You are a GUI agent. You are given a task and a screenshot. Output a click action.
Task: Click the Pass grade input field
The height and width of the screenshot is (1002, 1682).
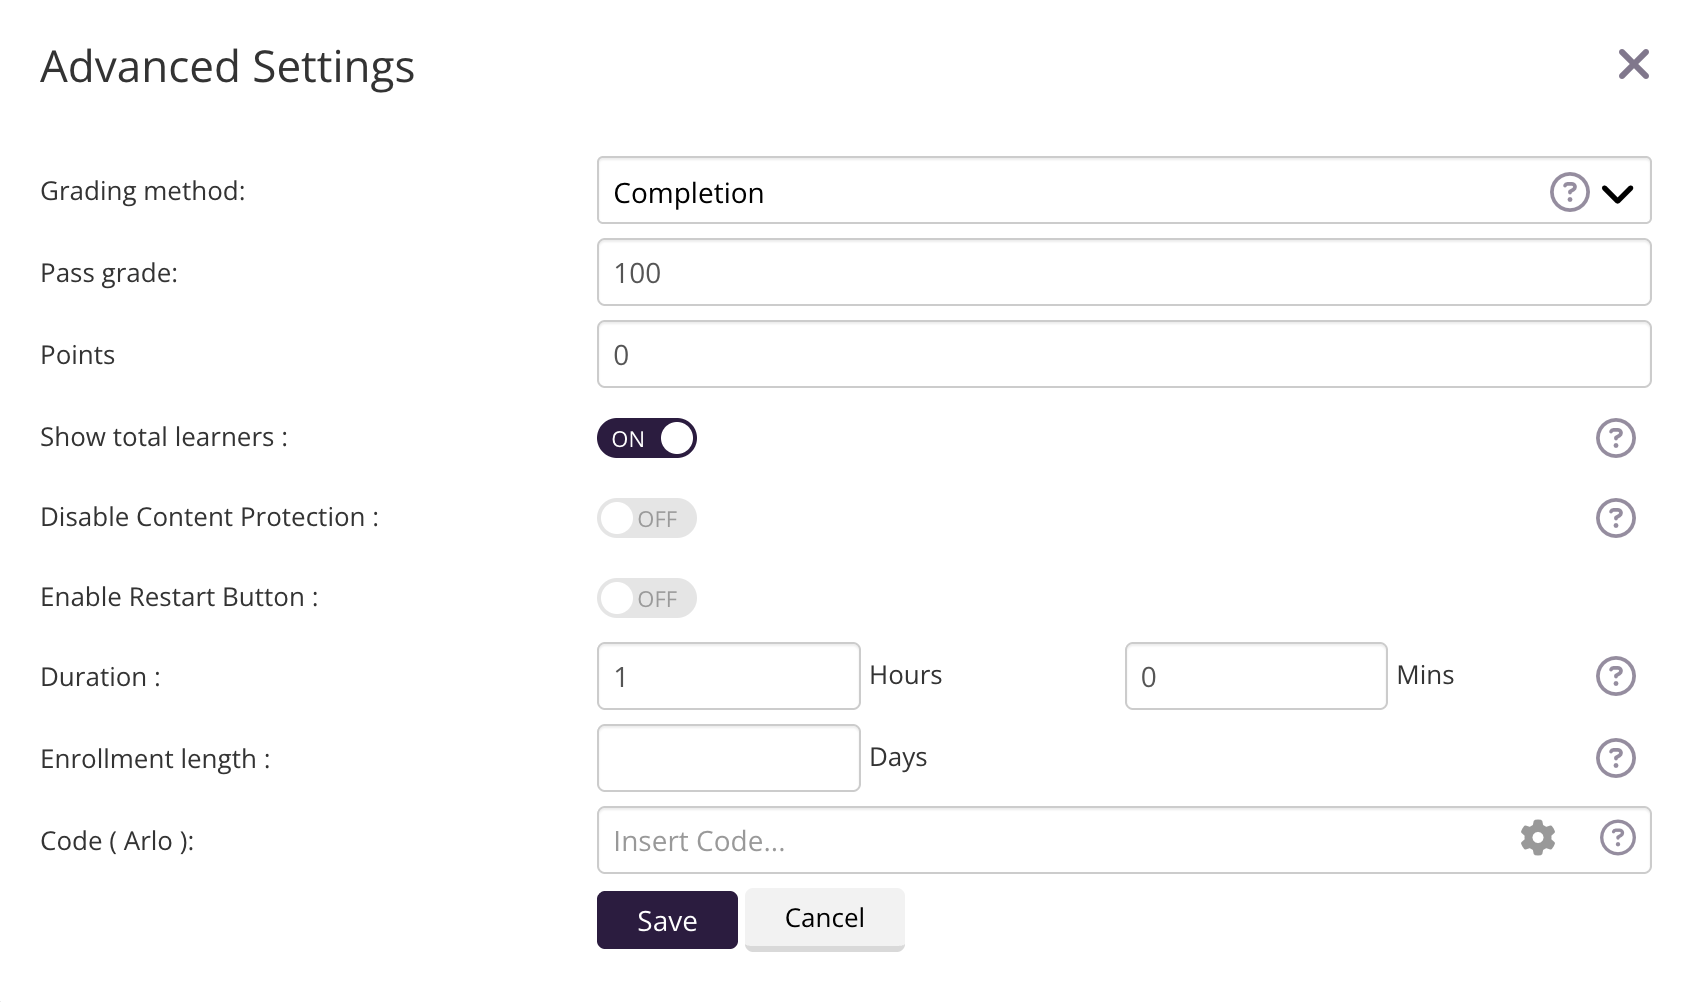point(1123,273)
